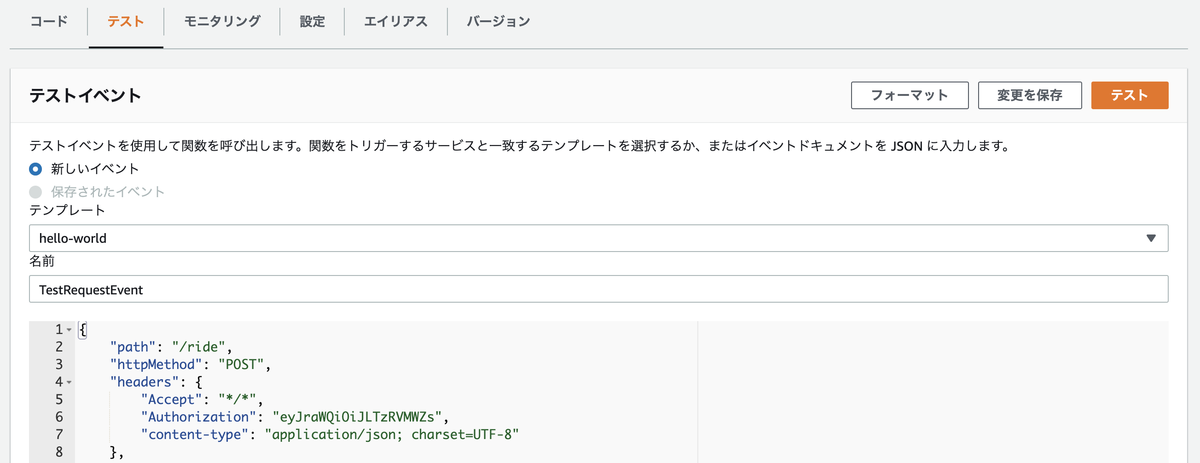Click the テストイベント section heading
The height and width of the screenshot is (463, 1200).
pos(85,96)
